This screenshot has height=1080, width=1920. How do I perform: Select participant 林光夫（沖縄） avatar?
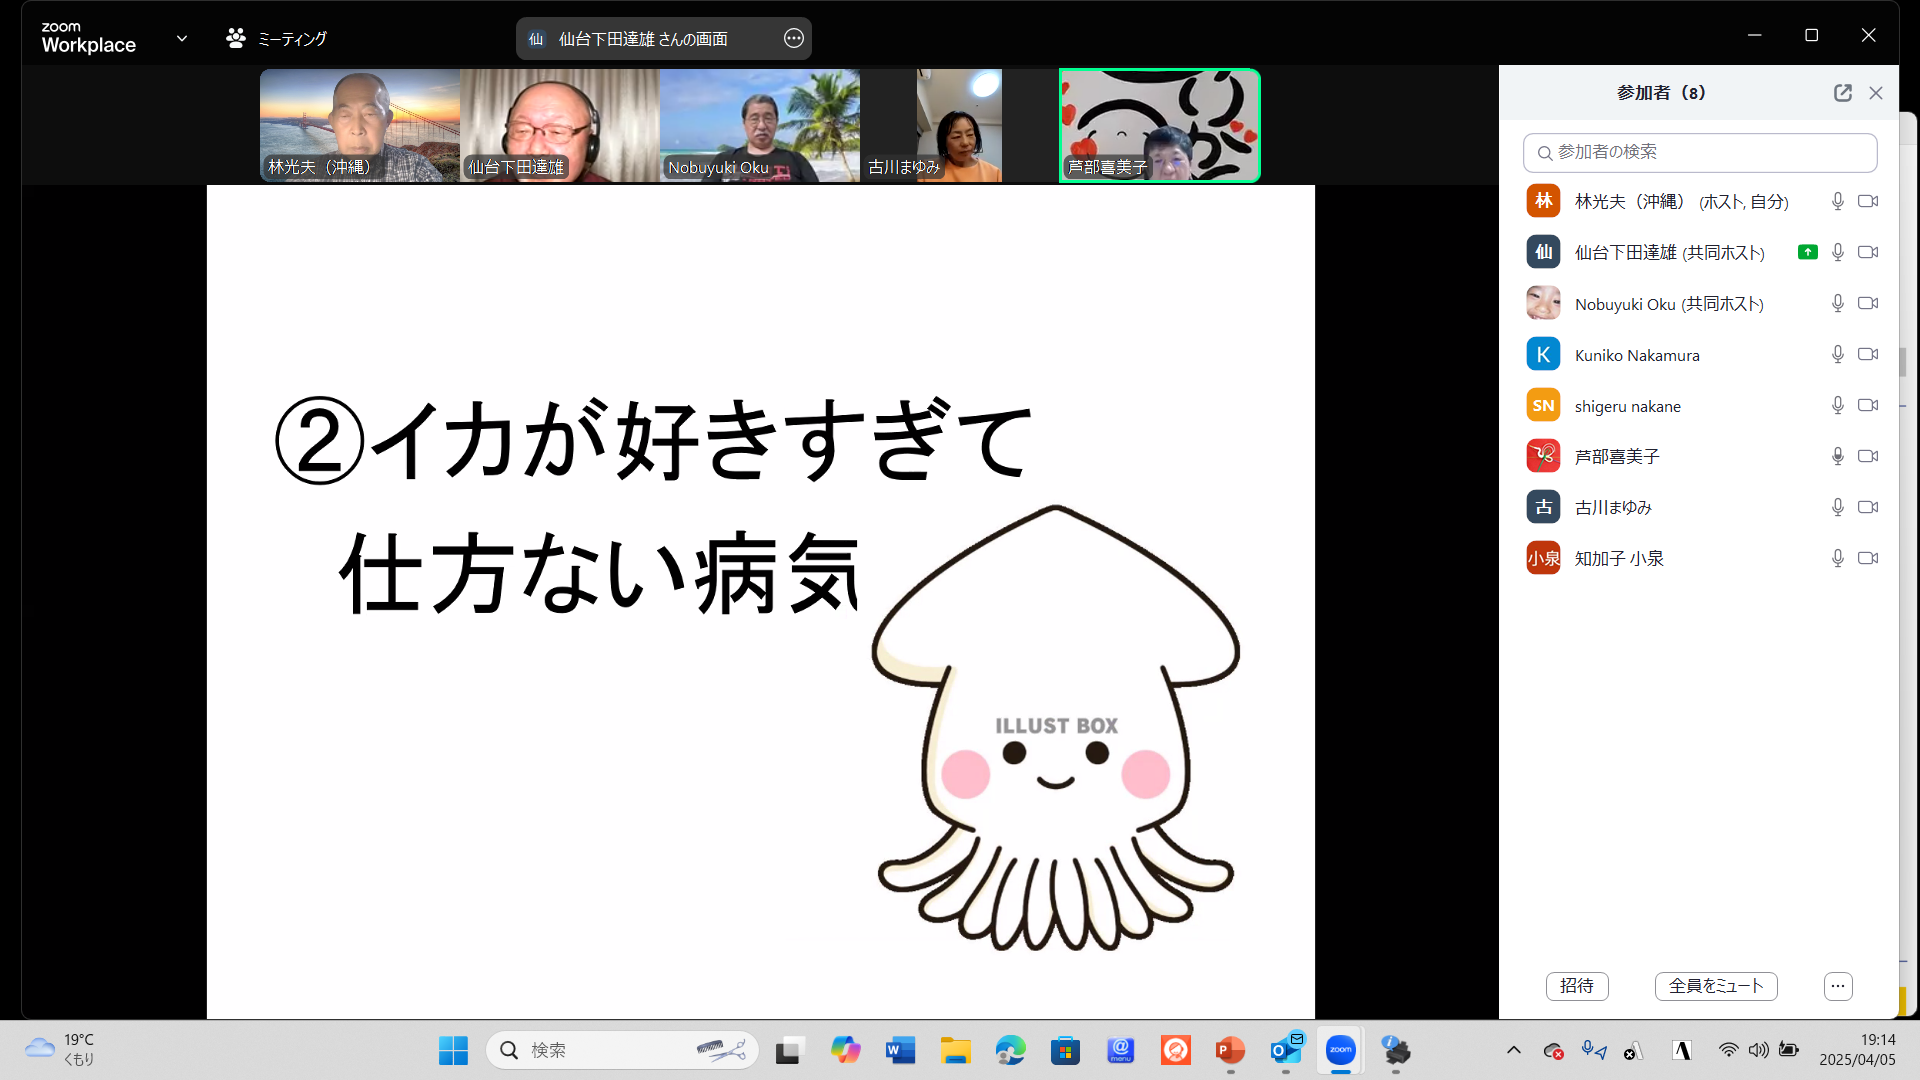click(x=1543, y=201)
